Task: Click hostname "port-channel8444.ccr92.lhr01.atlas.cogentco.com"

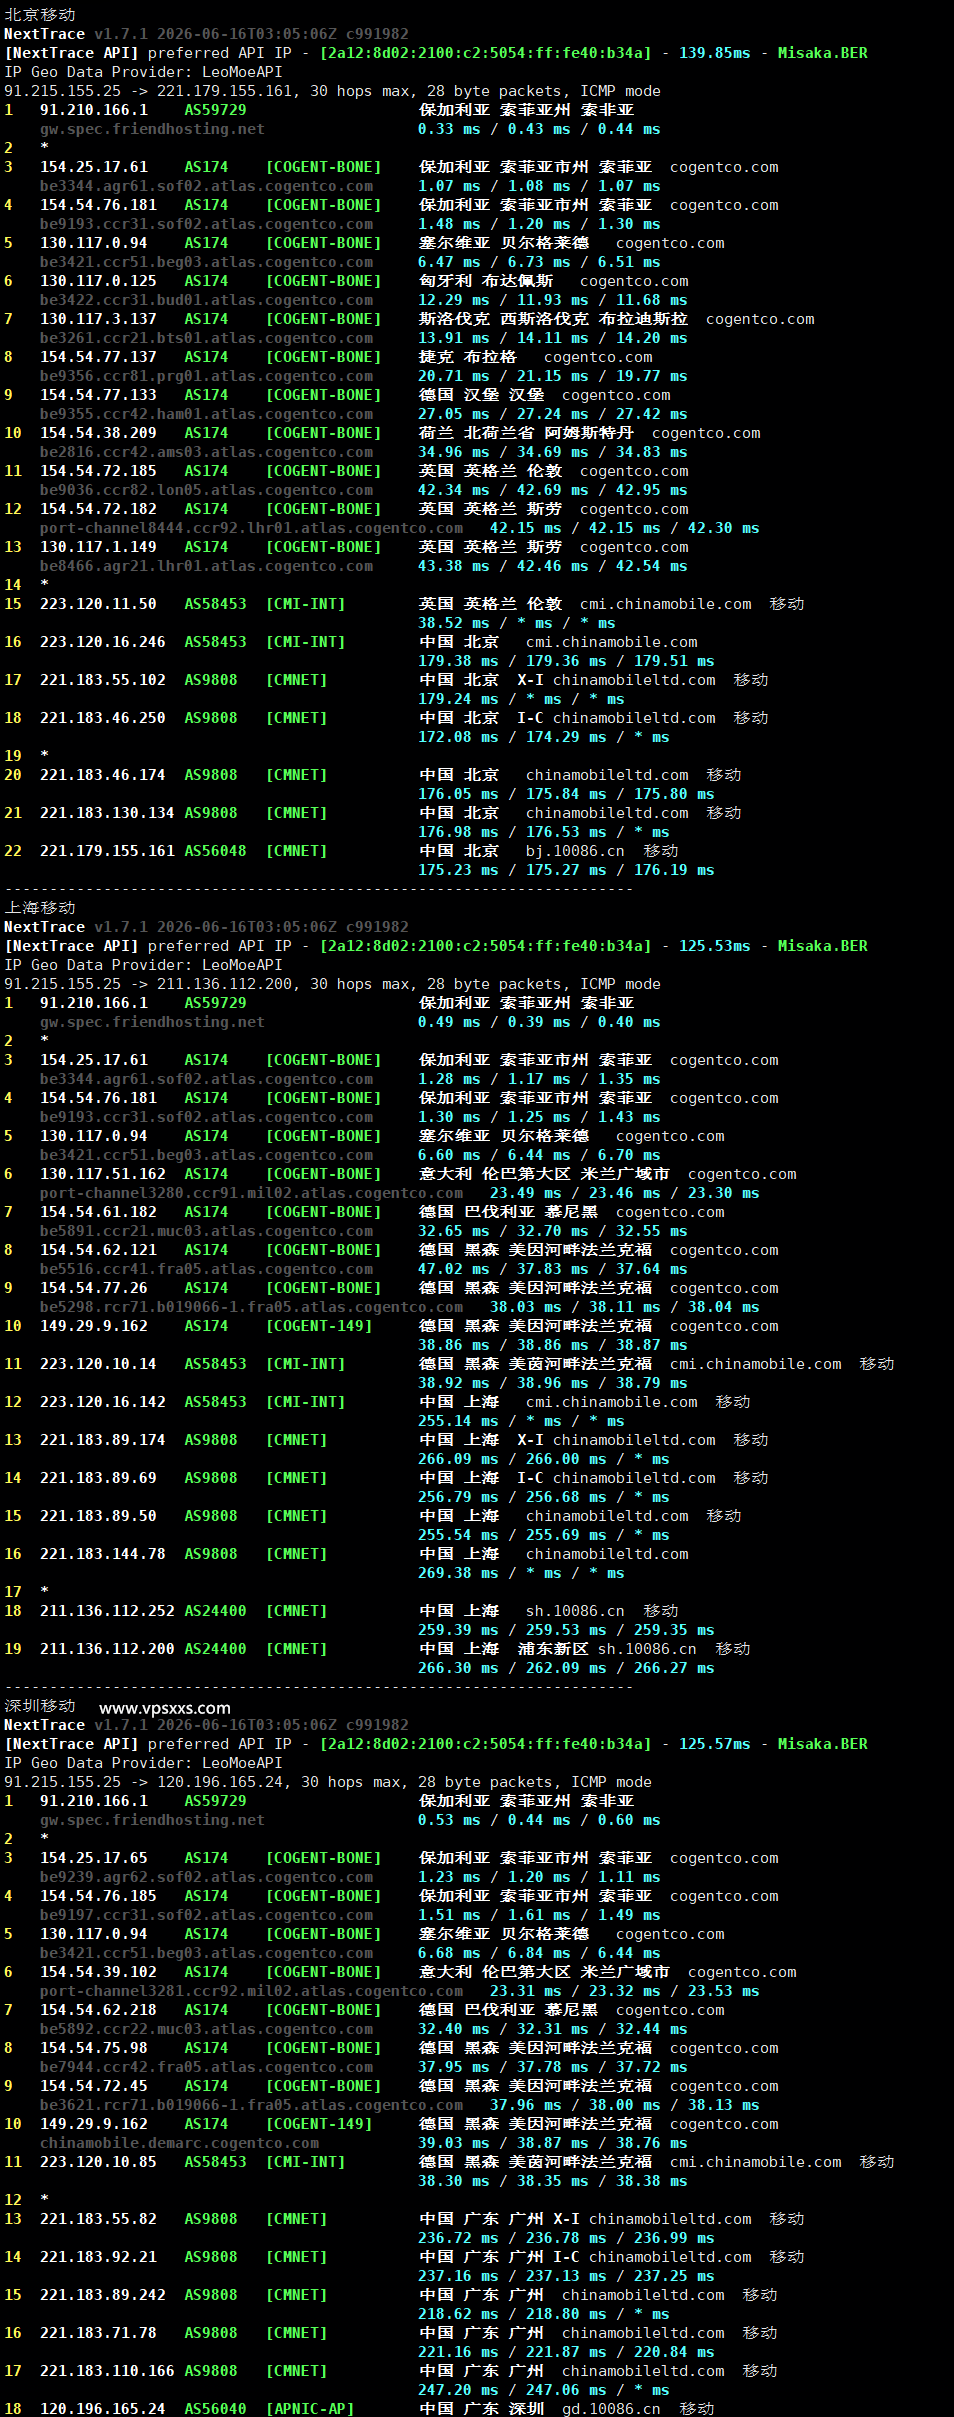Action: (251, 528)
